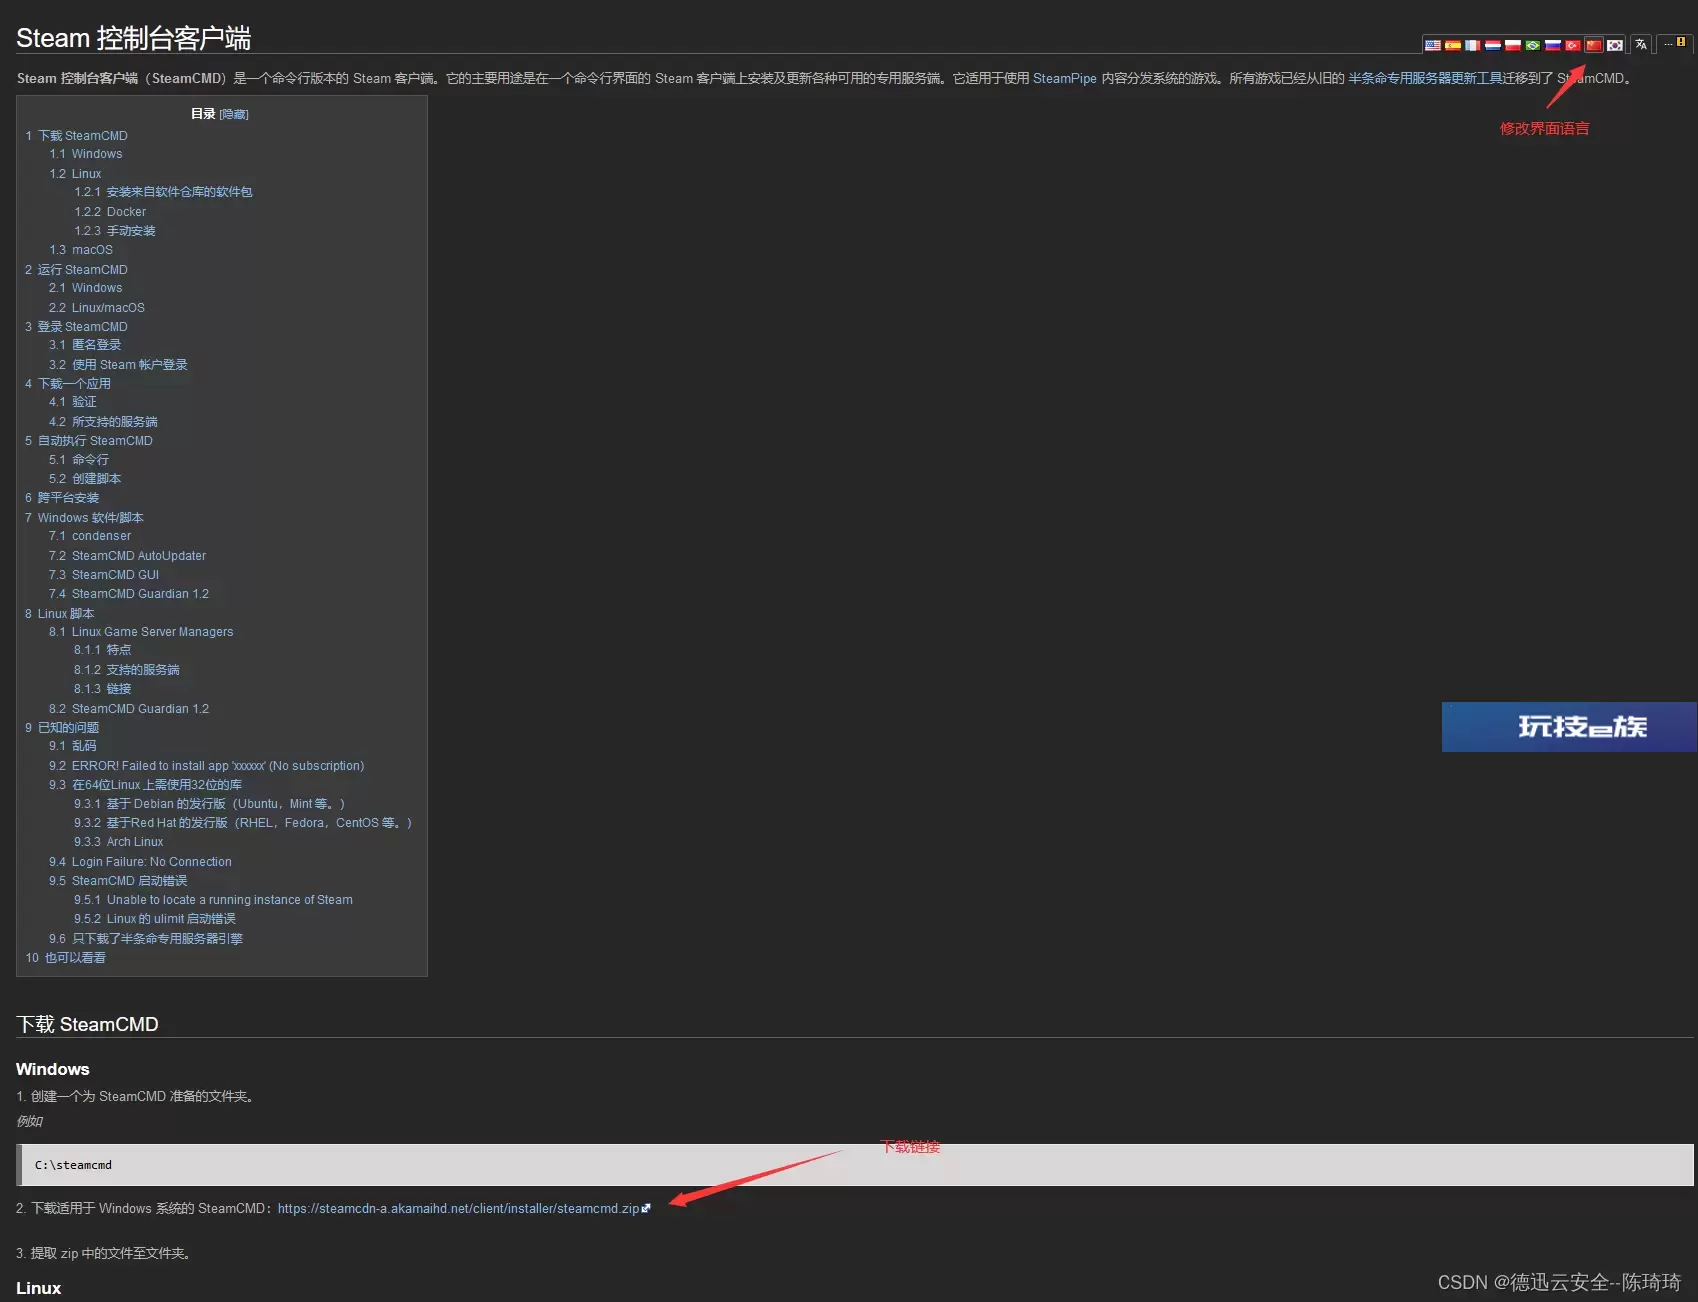Go to 1.2.2 Docker entry

tap(110, 212)
